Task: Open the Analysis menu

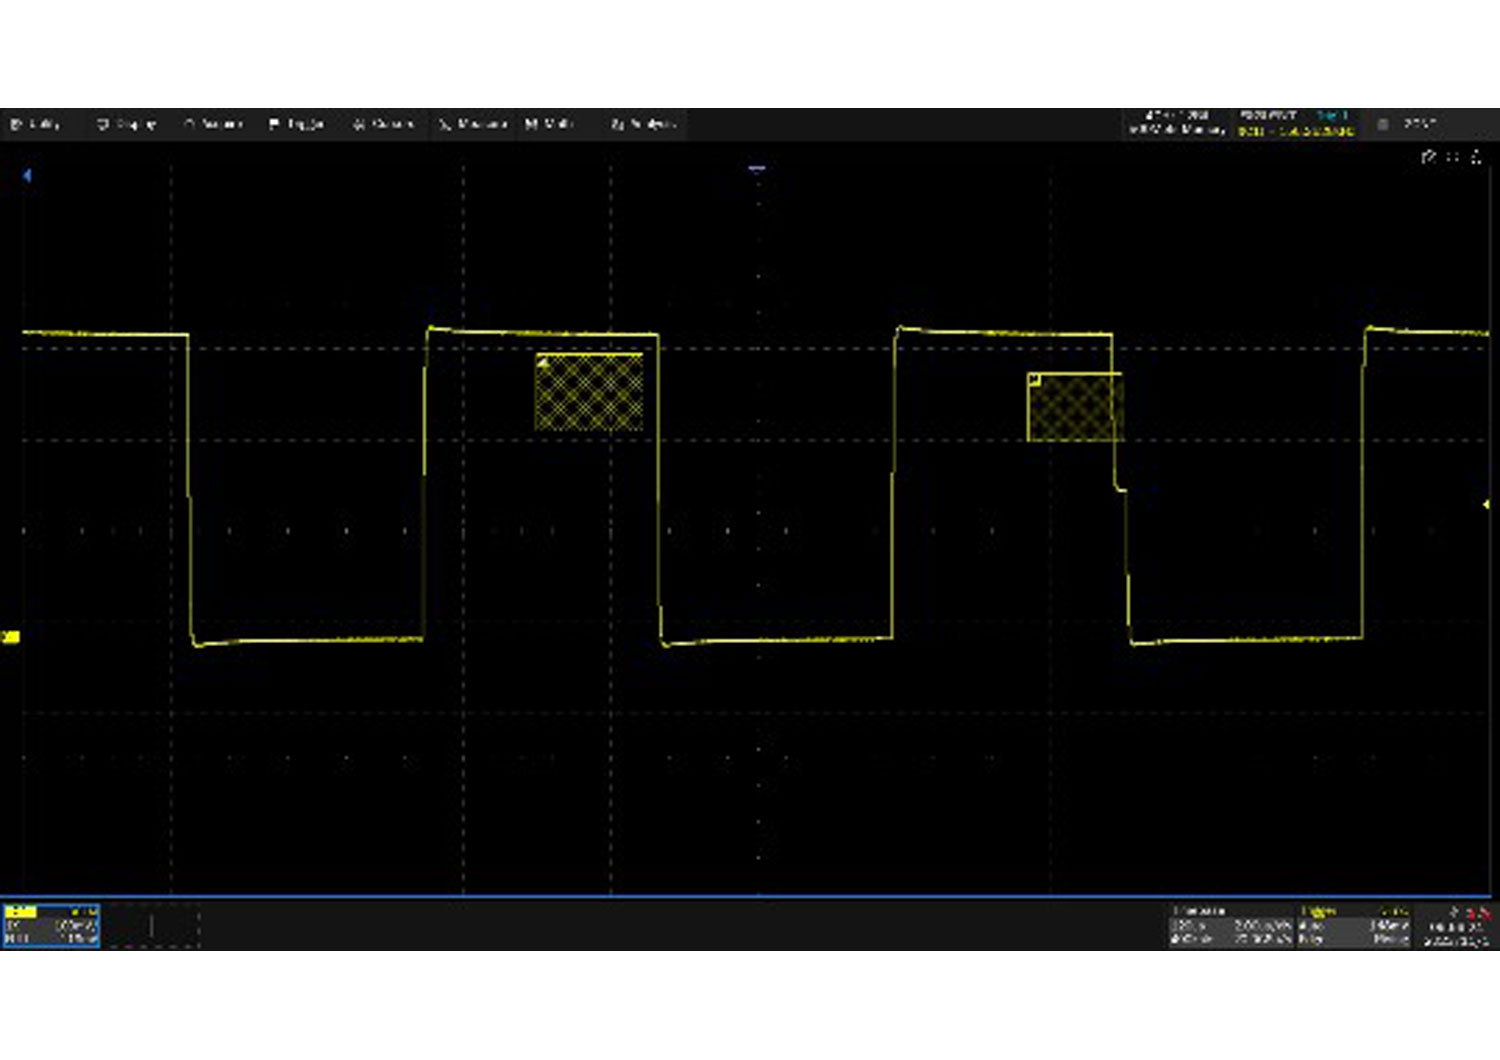Action: tap(643, 124)
